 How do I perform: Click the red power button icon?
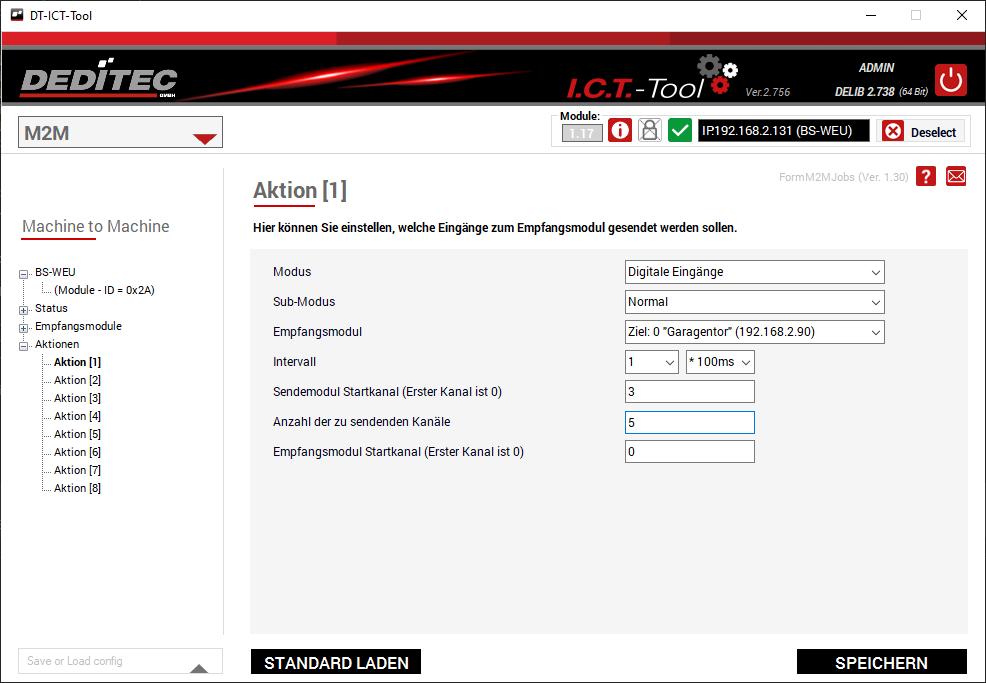point(950,80)
